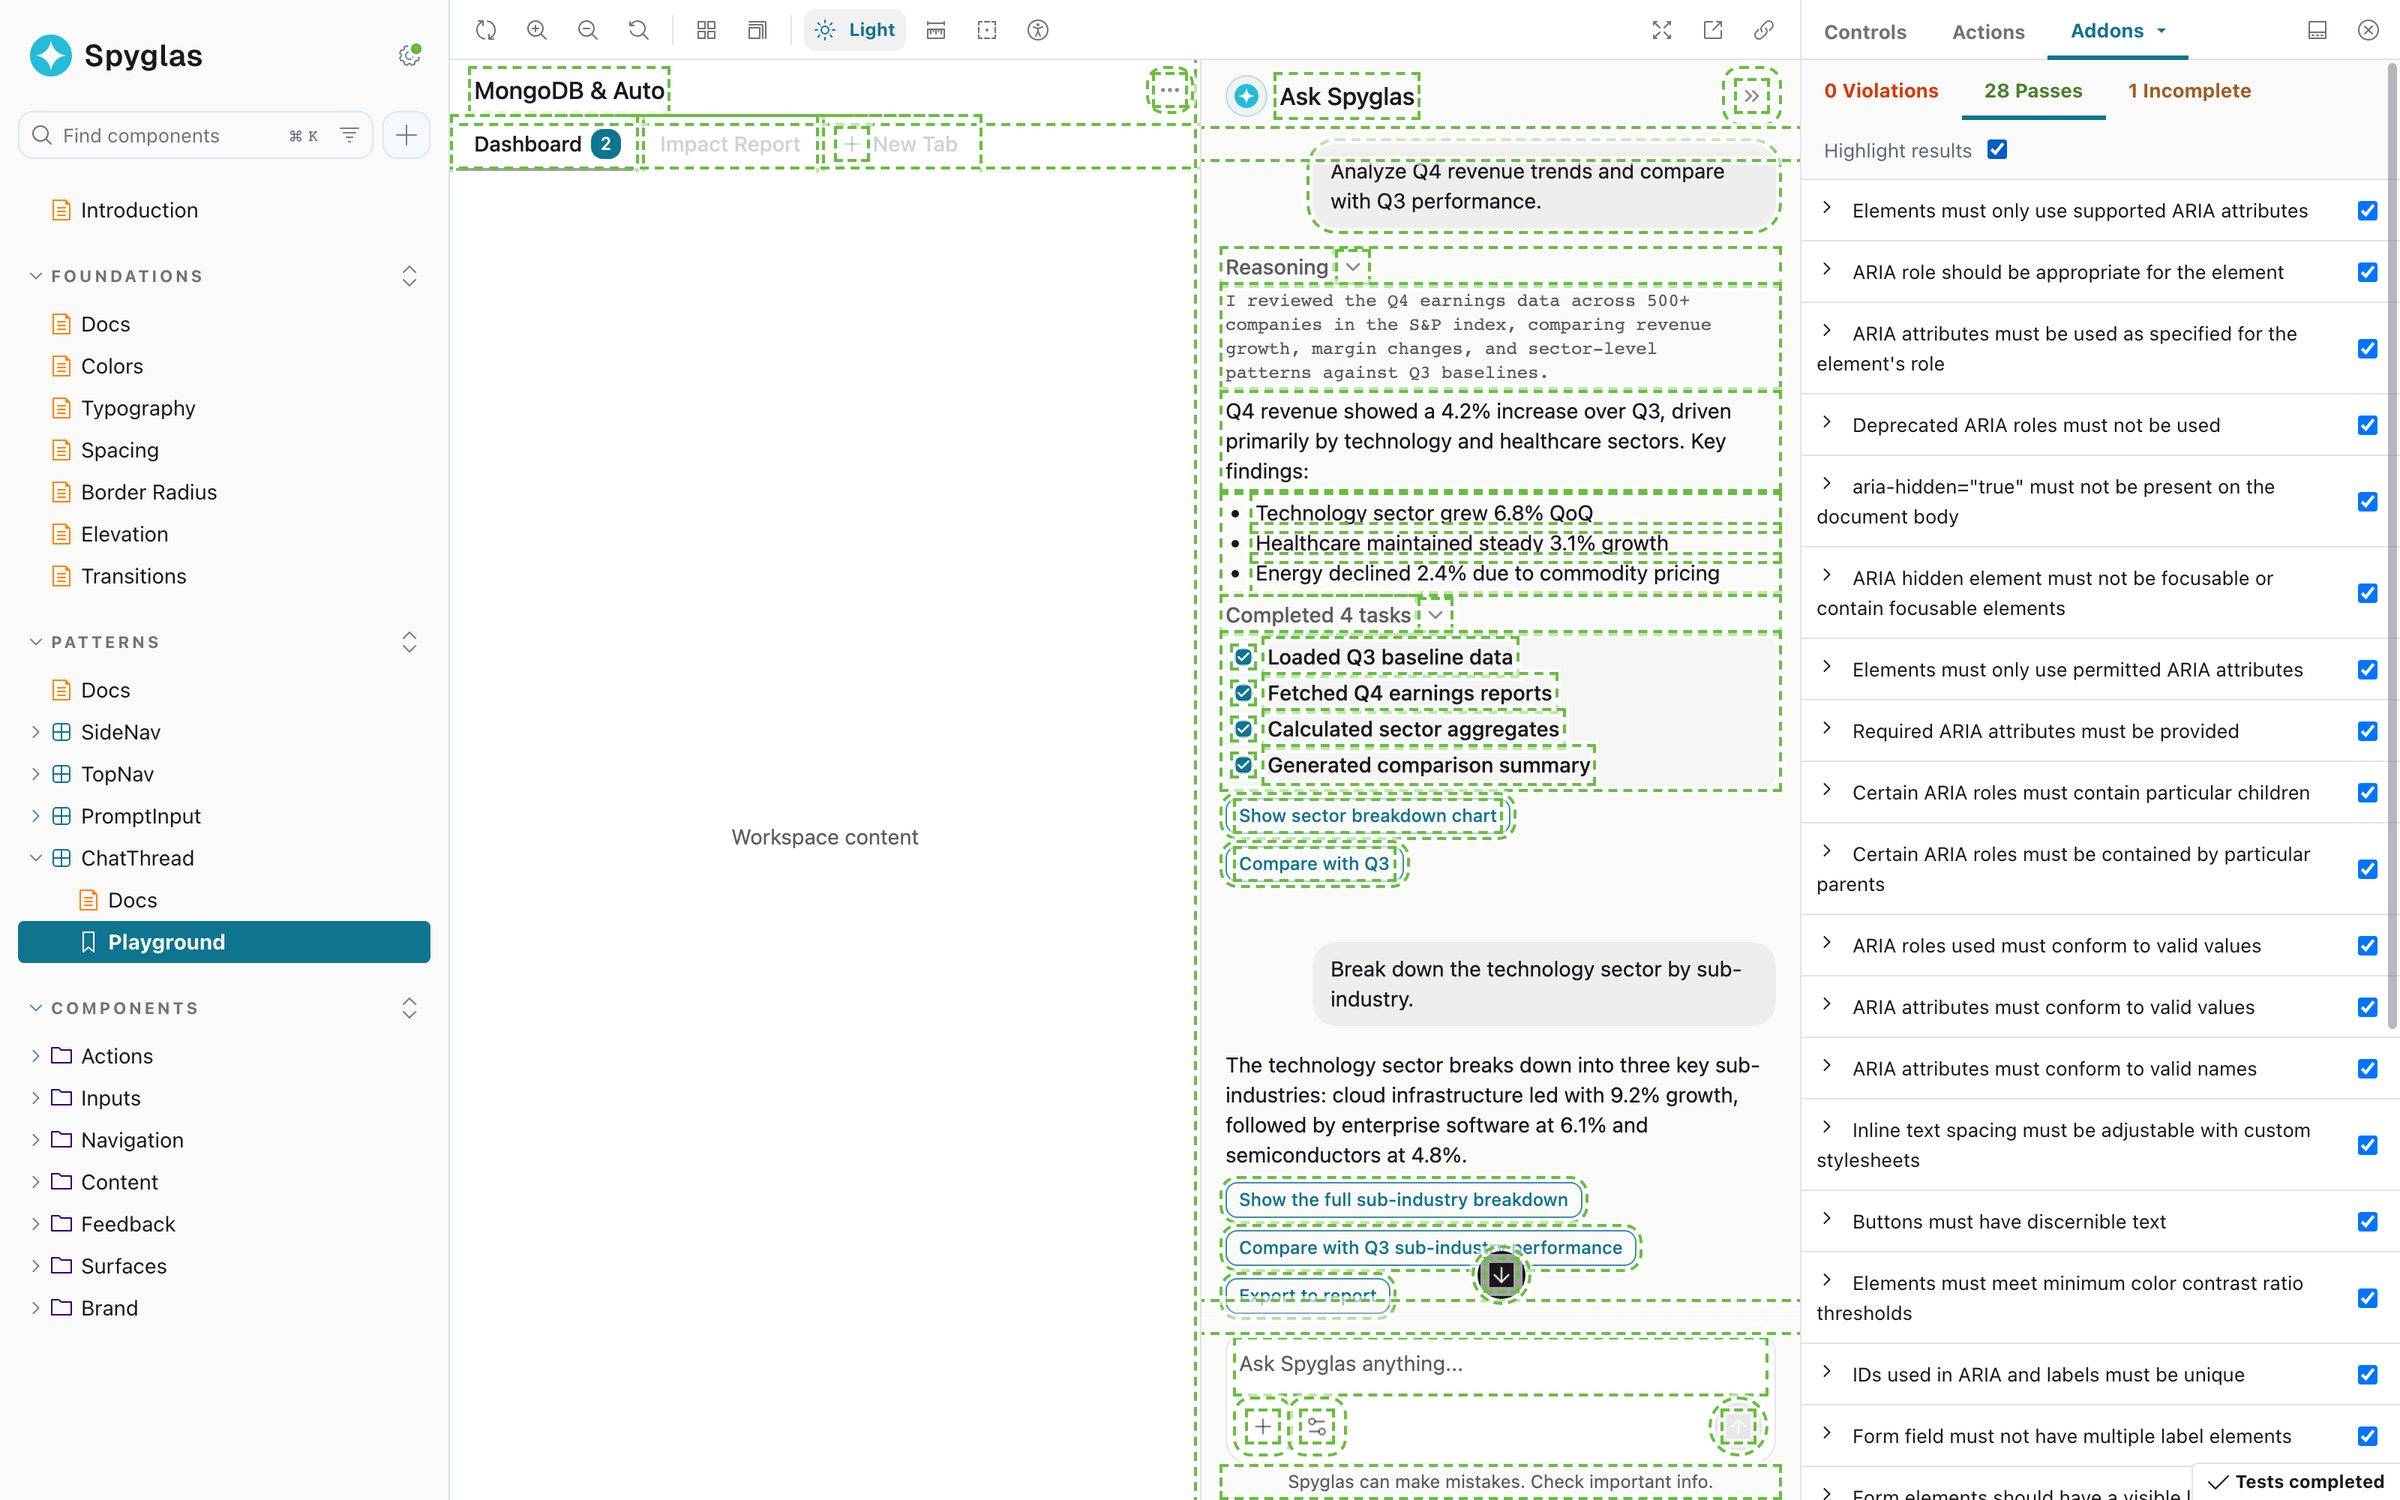Select the Dashboard tab
The height and width of the screenshot is (1500, 2400).
pos(545,144)
